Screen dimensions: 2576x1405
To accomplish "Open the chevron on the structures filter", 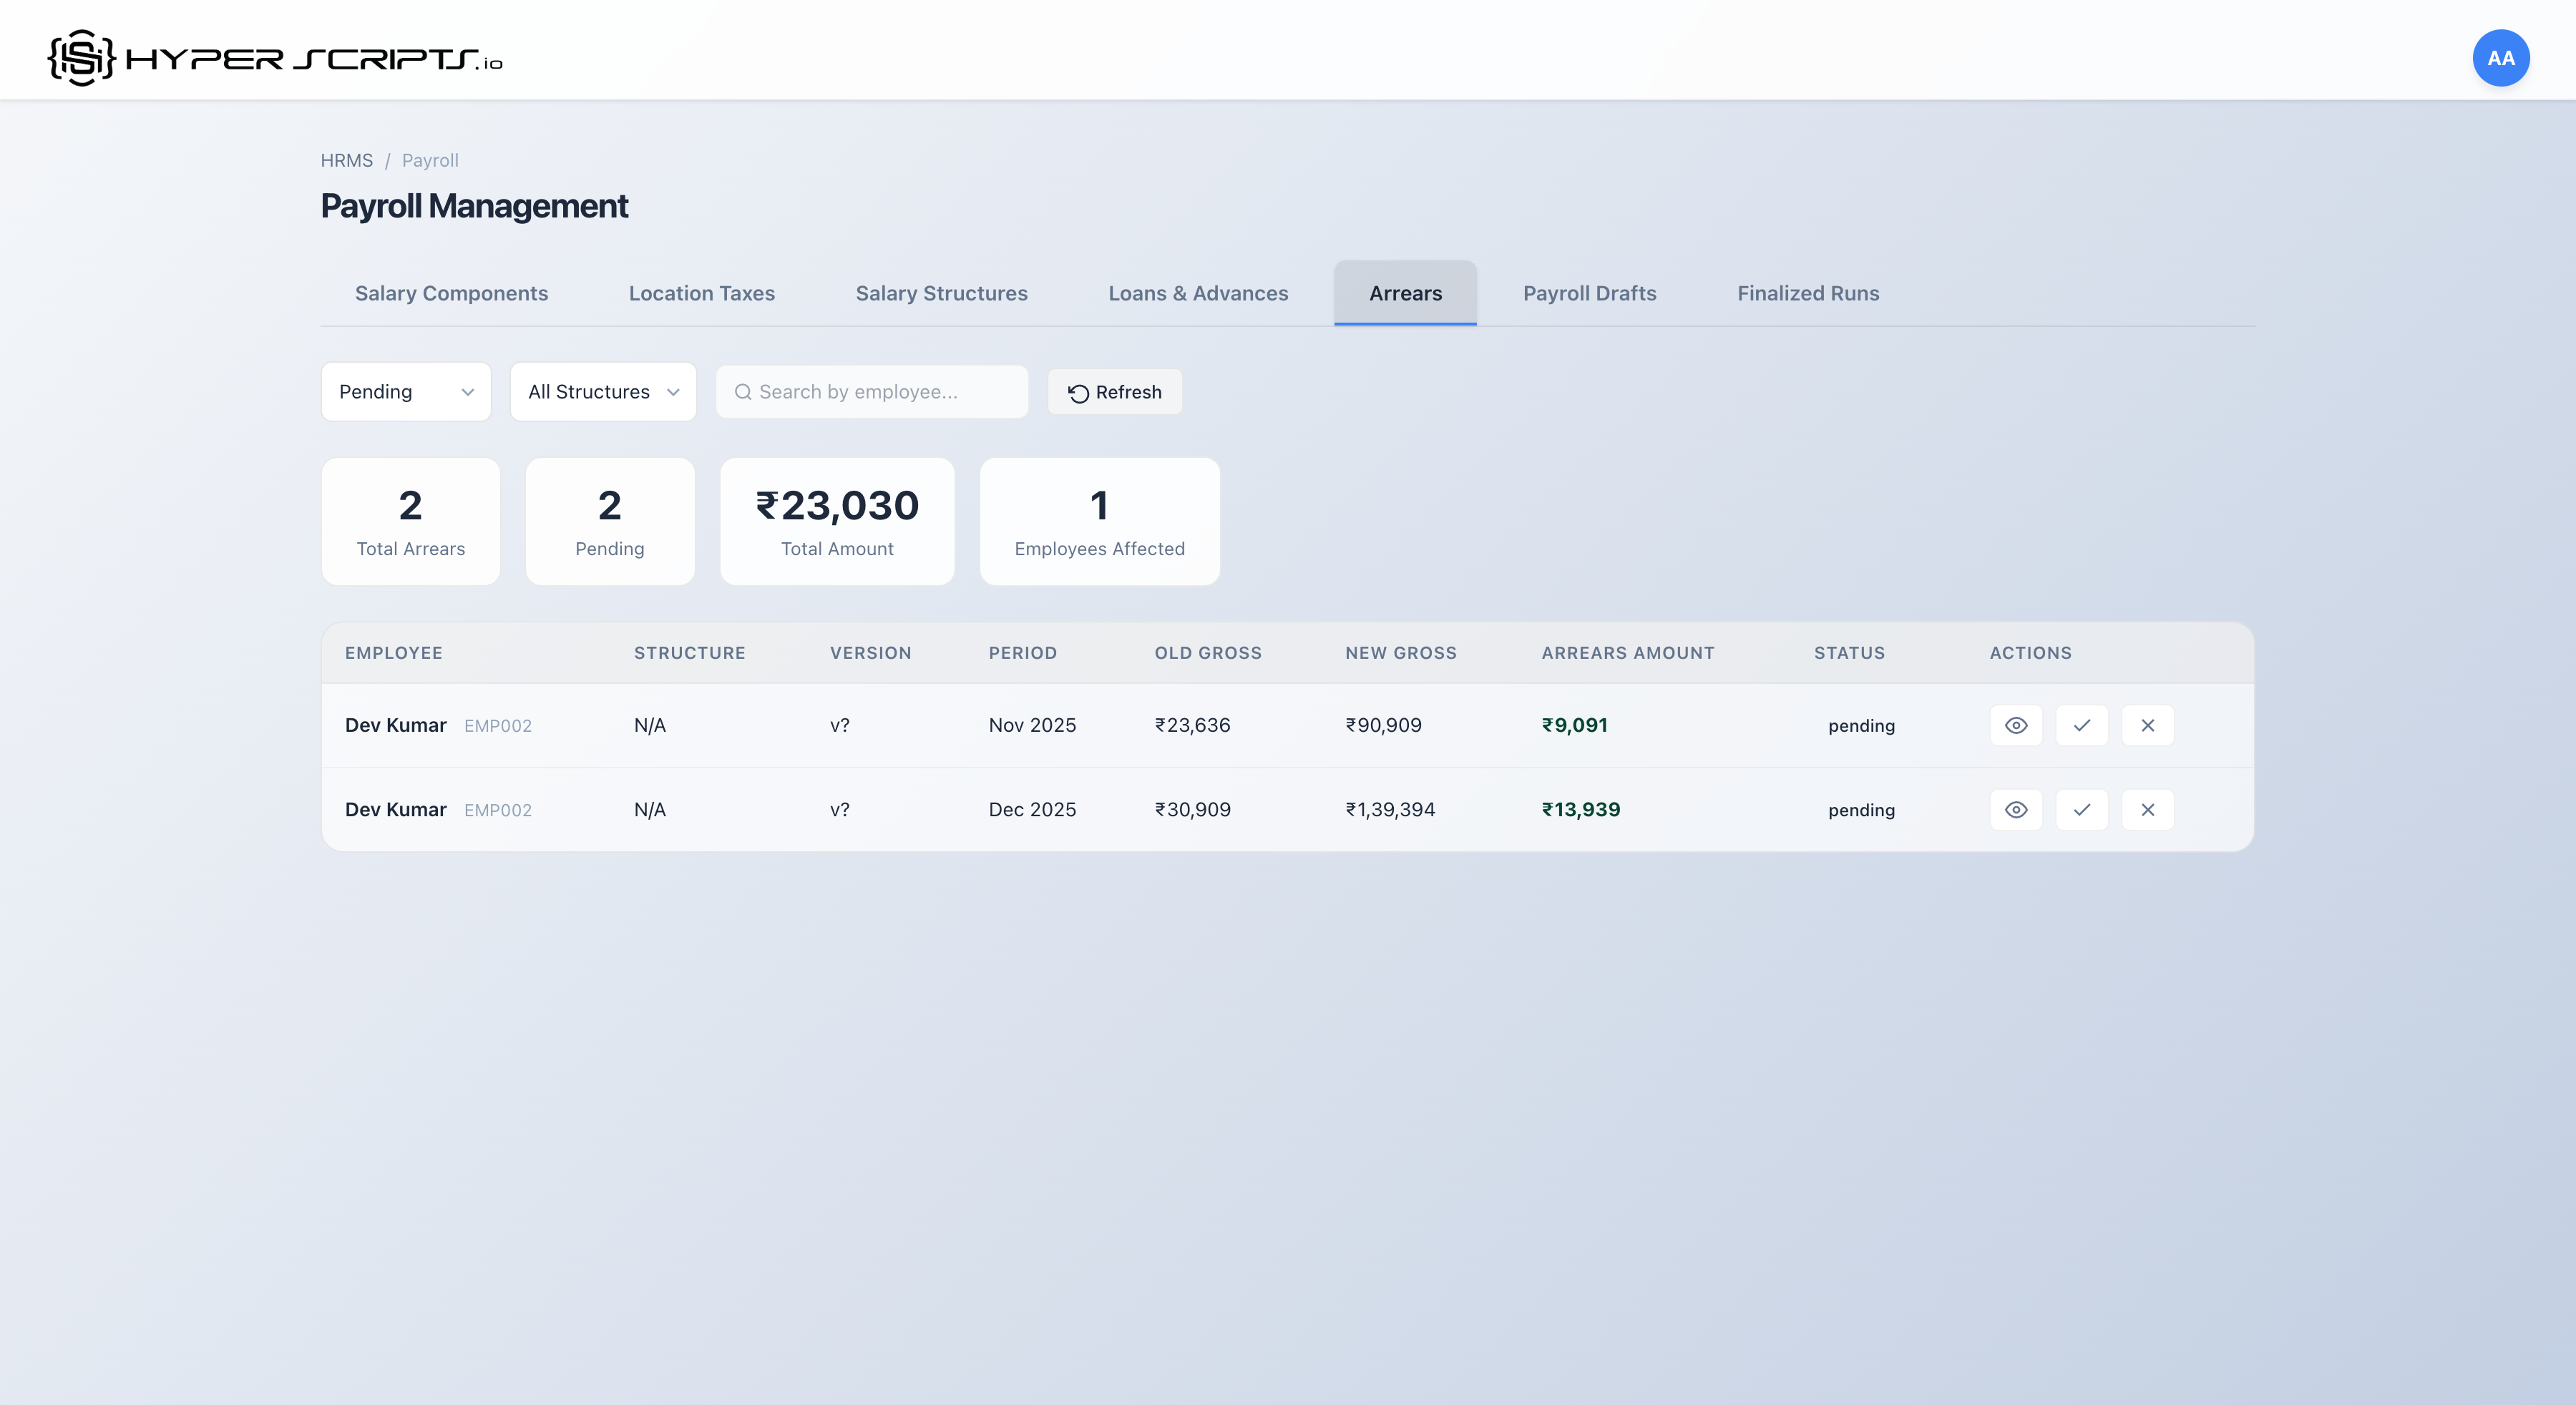I will point(674,392).
